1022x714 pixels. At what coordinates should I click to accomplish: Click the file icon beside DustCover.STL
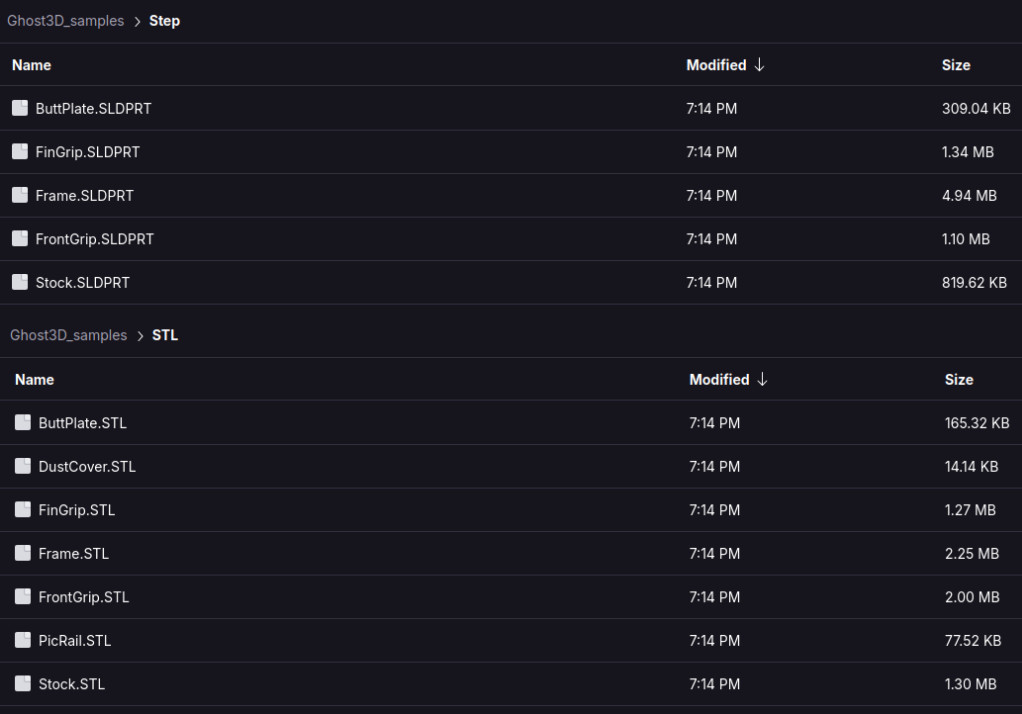[23, 466]
